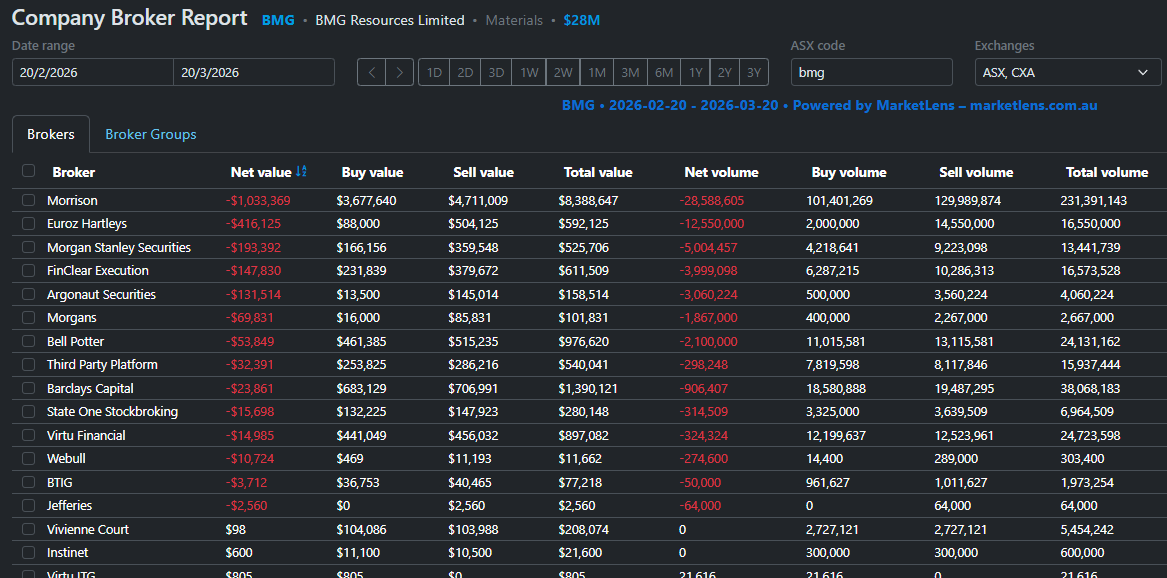The width and height of the screenshot is (1167, 578).
Task: Select the 3Y range button
Action: click(x=754, y=72)
